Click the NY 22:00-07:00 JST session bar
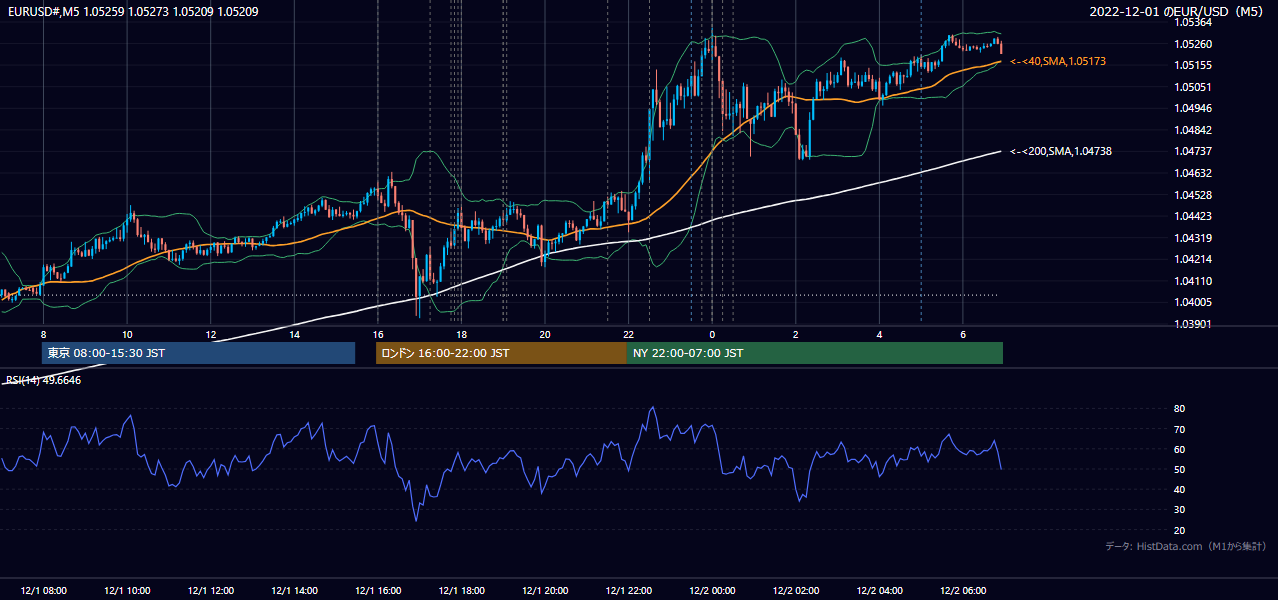1278x600 pixels. [815, 353]
